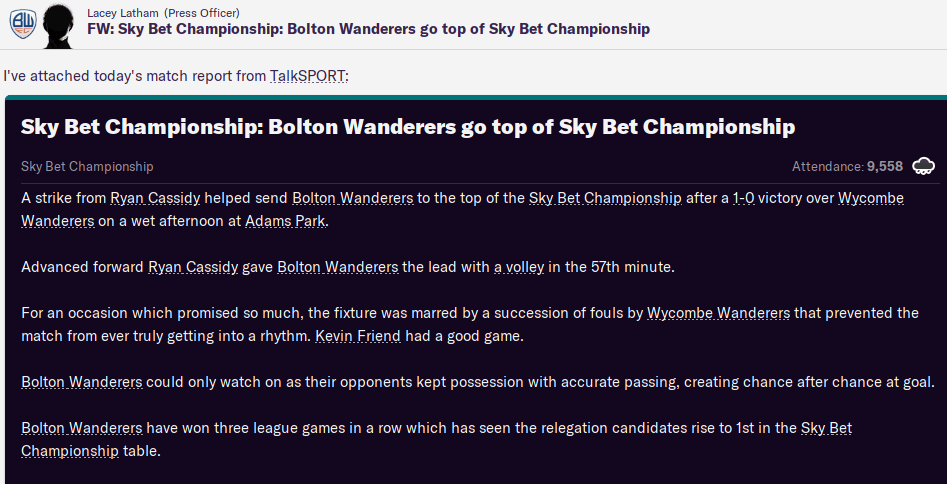Click Sky Bet Championship link before 'after a 1-0'
Screen dimensions: 947x484
point(605,198)
